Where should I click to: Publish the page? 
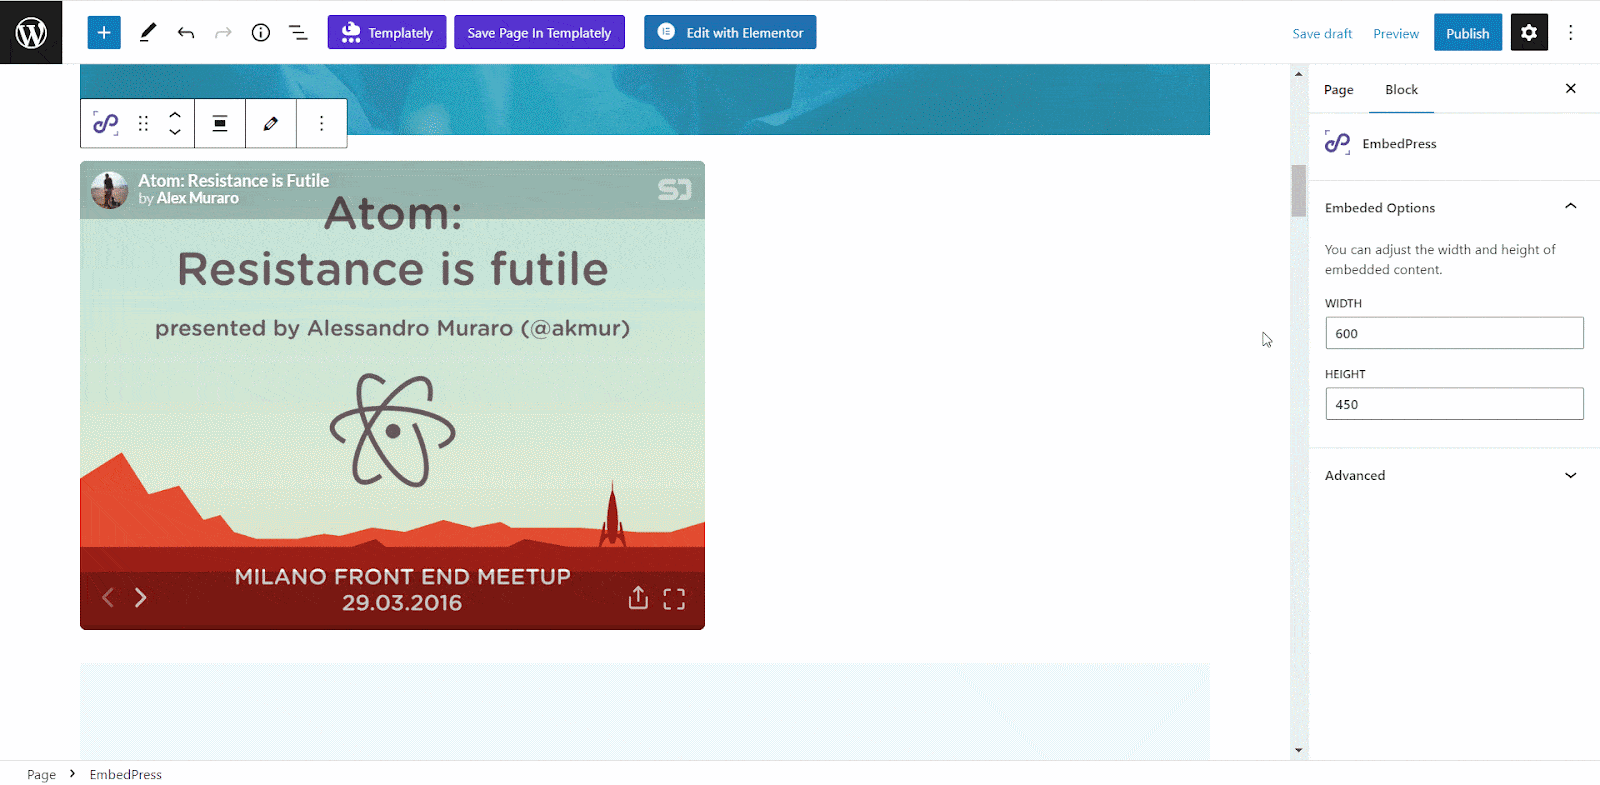coord(1468,33)
